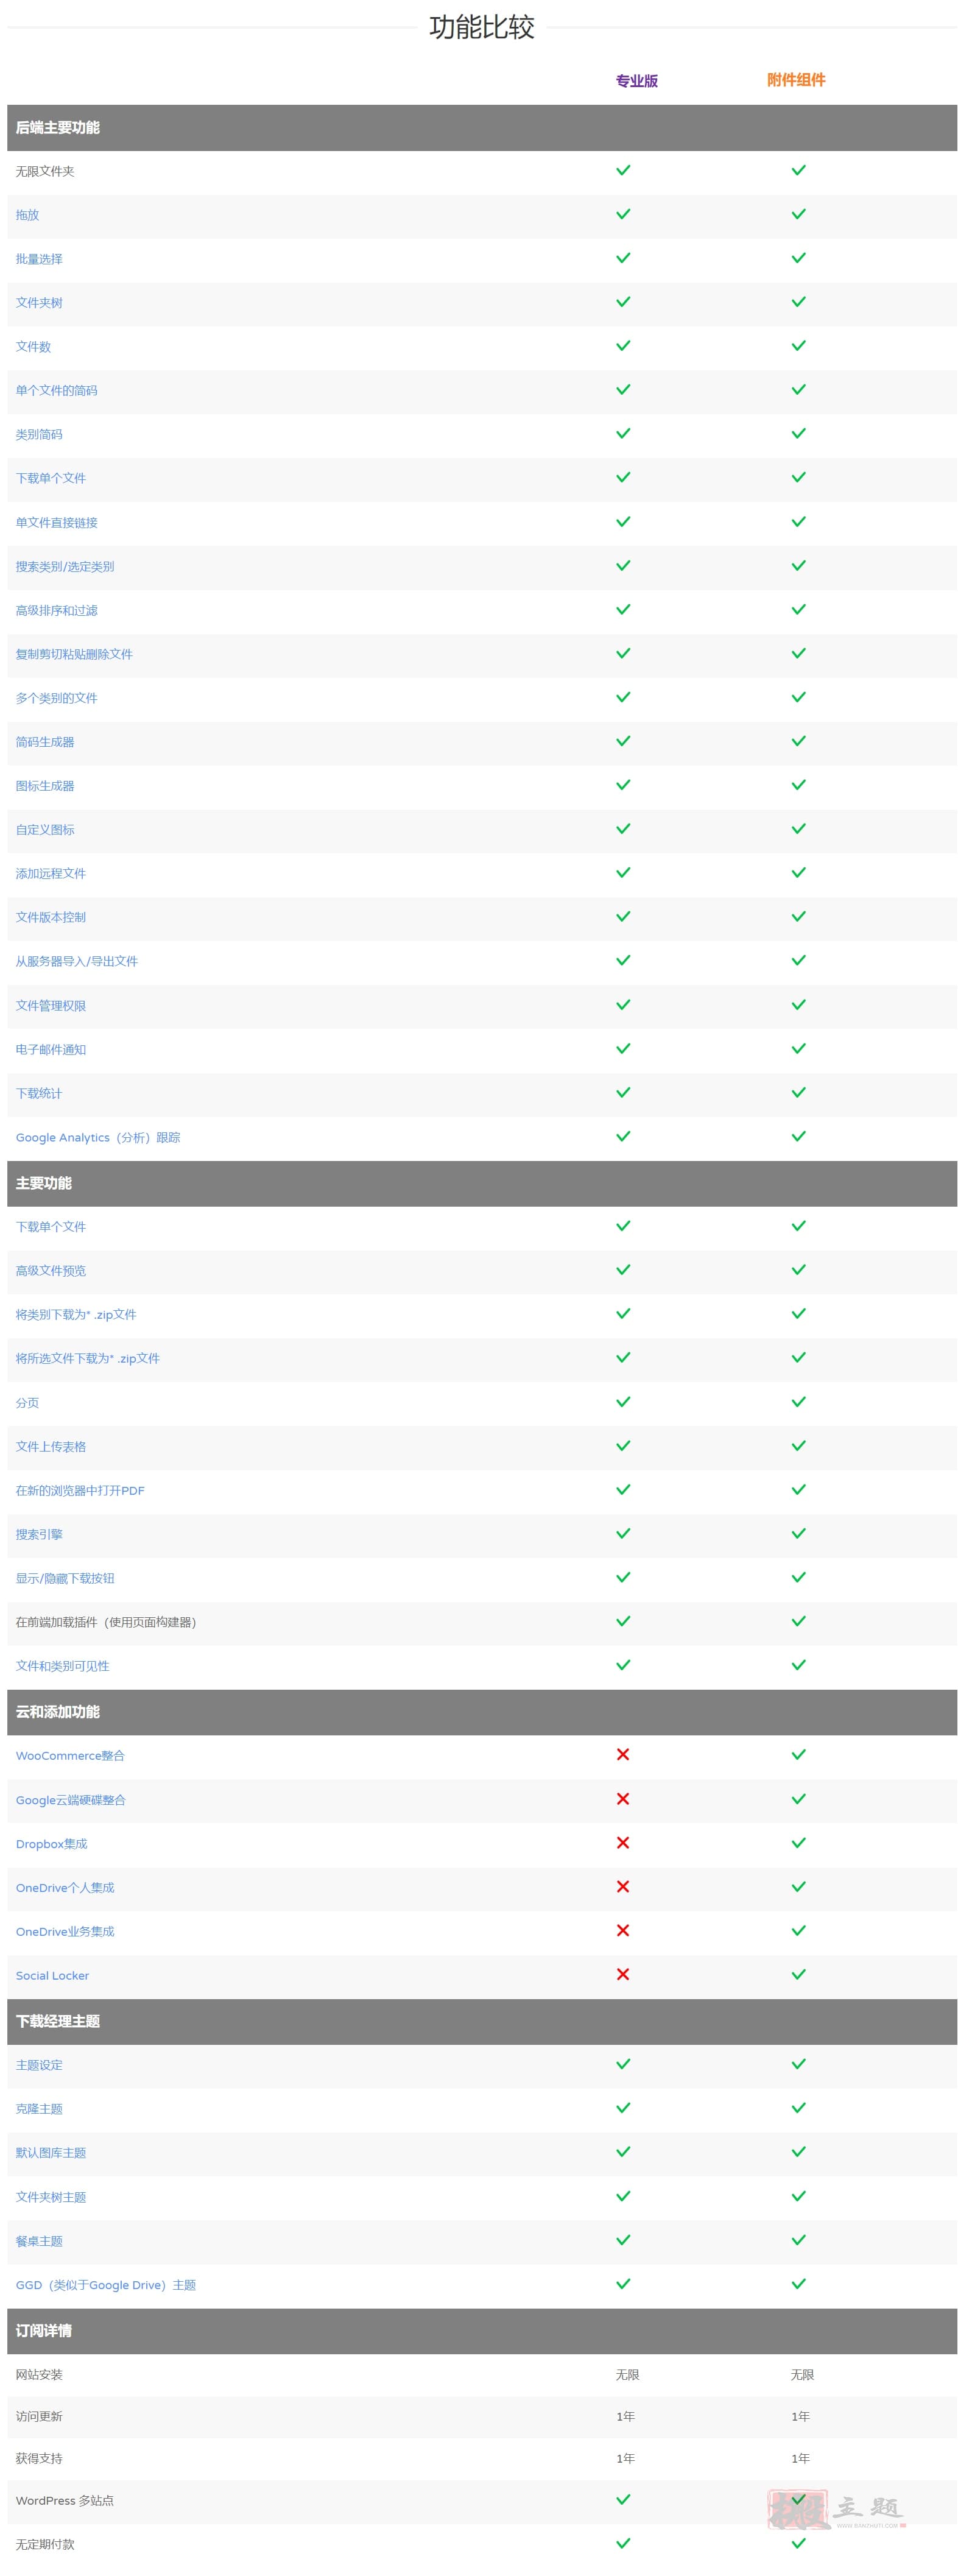Select the red X beside Dropbox集成
Screen dimensions: 958x2576
tap(623, 1842)
